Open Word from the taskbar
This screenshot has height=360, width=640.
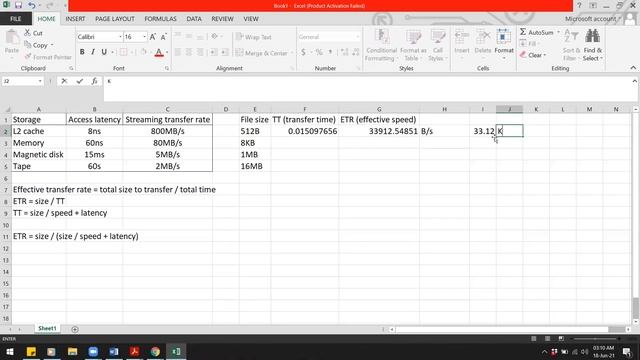tap(114, 351)
